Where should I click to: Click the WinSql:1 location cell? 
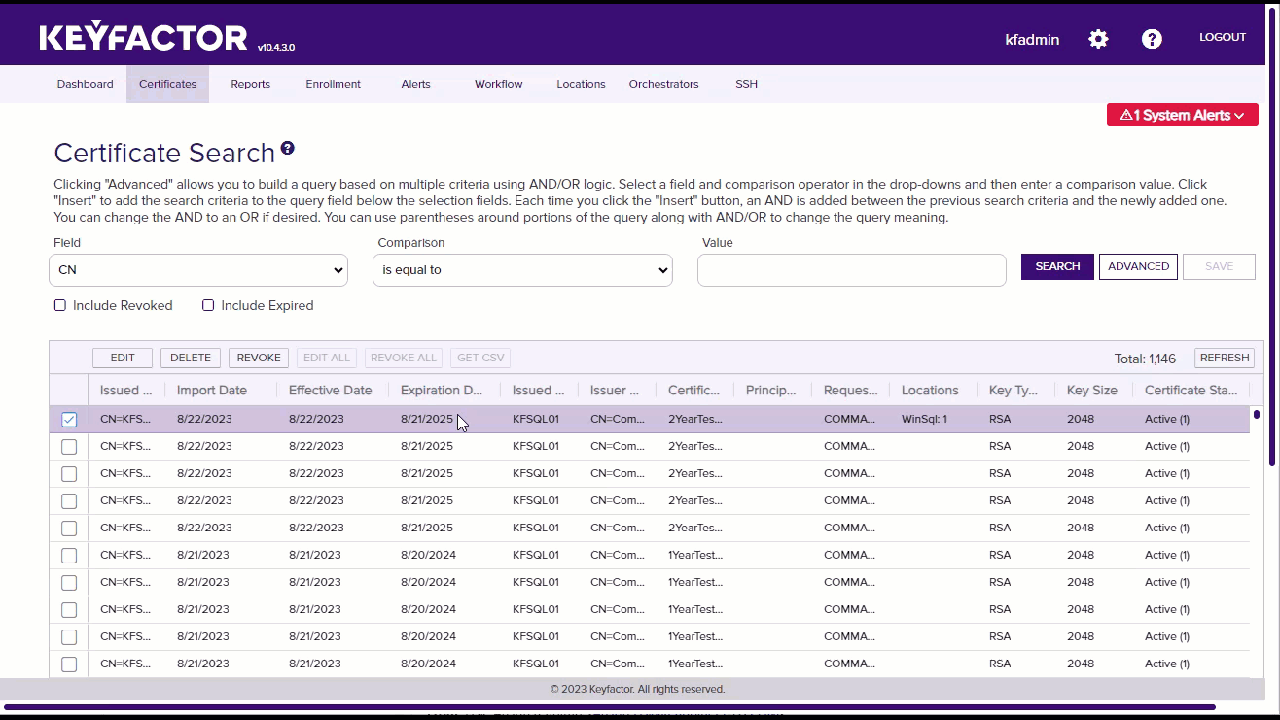[924, 419]
